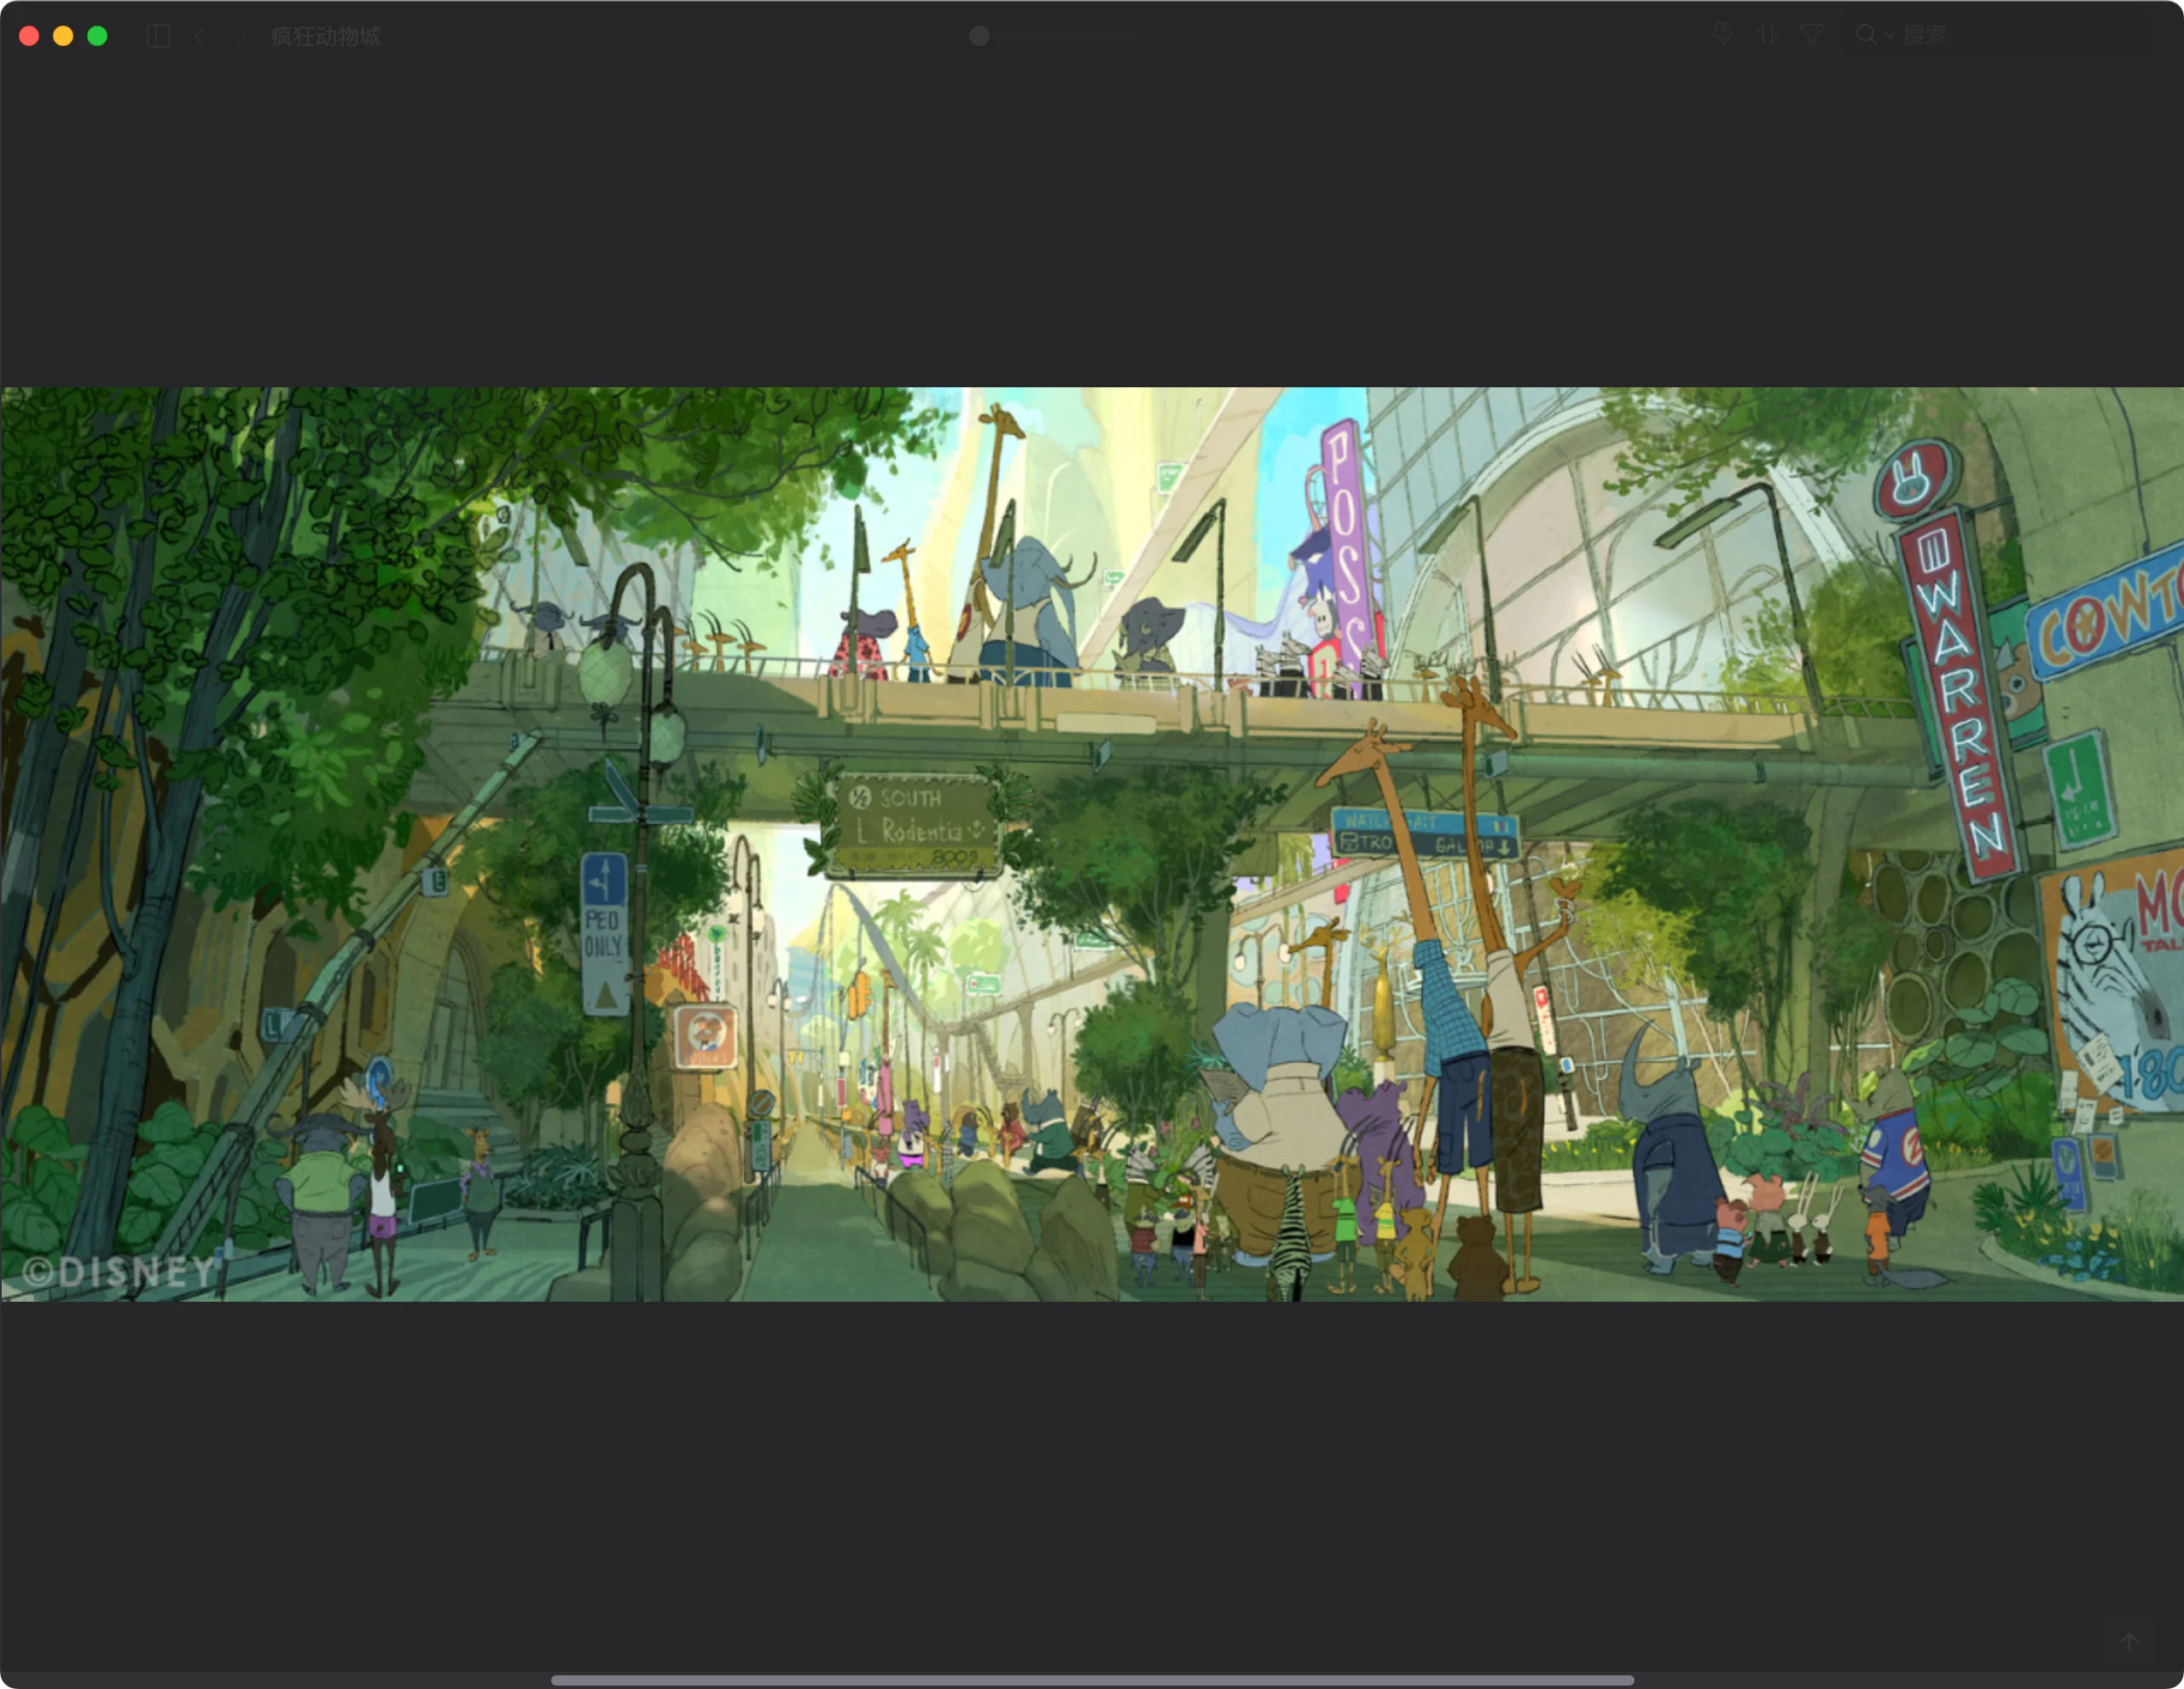The height and width of the screenshot is (1689, 2184).
Task: Click scrollbar track right of the thumb
Action: tap(1900, 1680)
